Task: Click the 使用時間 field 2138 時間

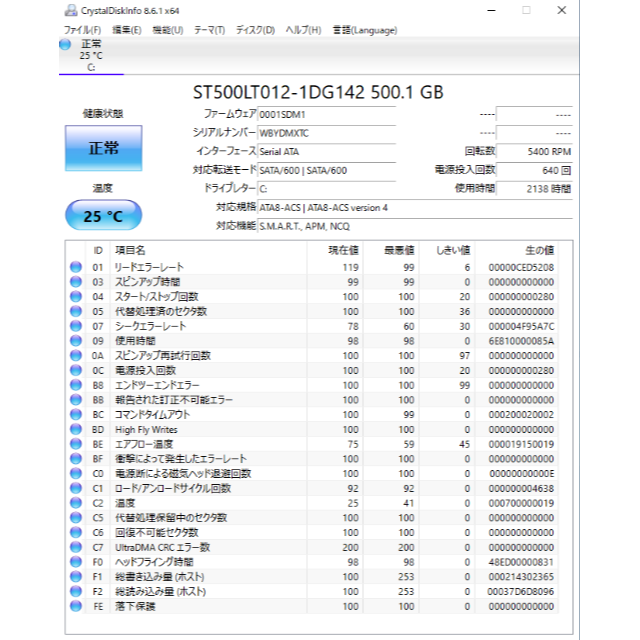Action: (534, 189)
